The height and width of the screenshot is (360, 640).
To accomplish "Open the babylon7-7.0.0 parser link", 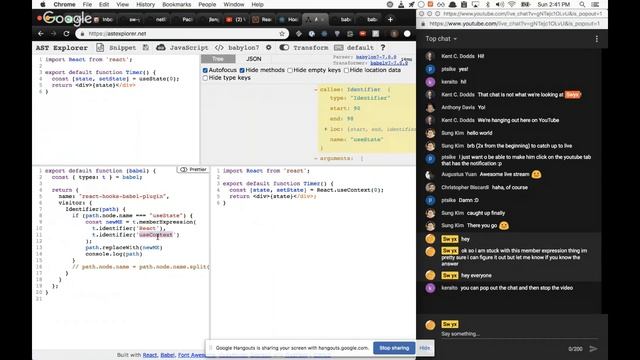I will tap(376, 57).
